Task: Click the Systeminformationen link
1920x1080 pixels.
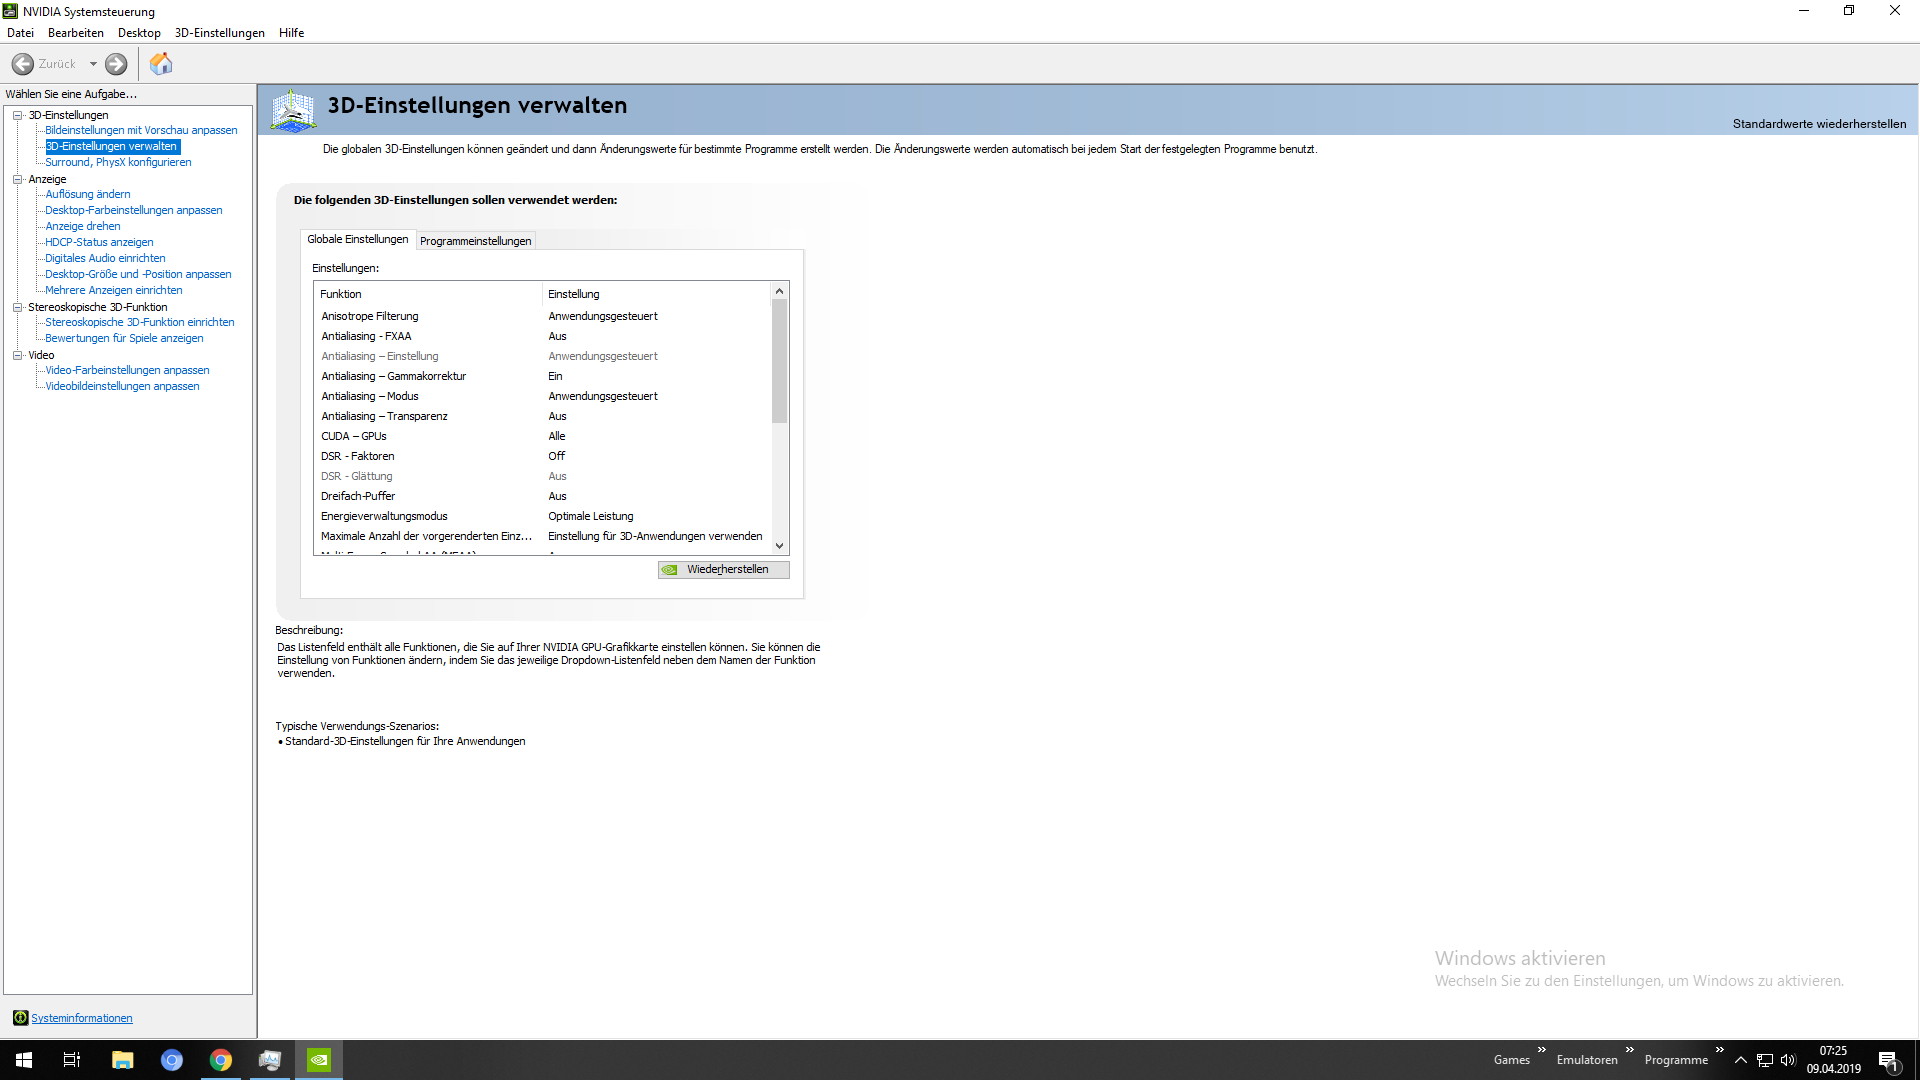Action: (x=81, y=1018)
